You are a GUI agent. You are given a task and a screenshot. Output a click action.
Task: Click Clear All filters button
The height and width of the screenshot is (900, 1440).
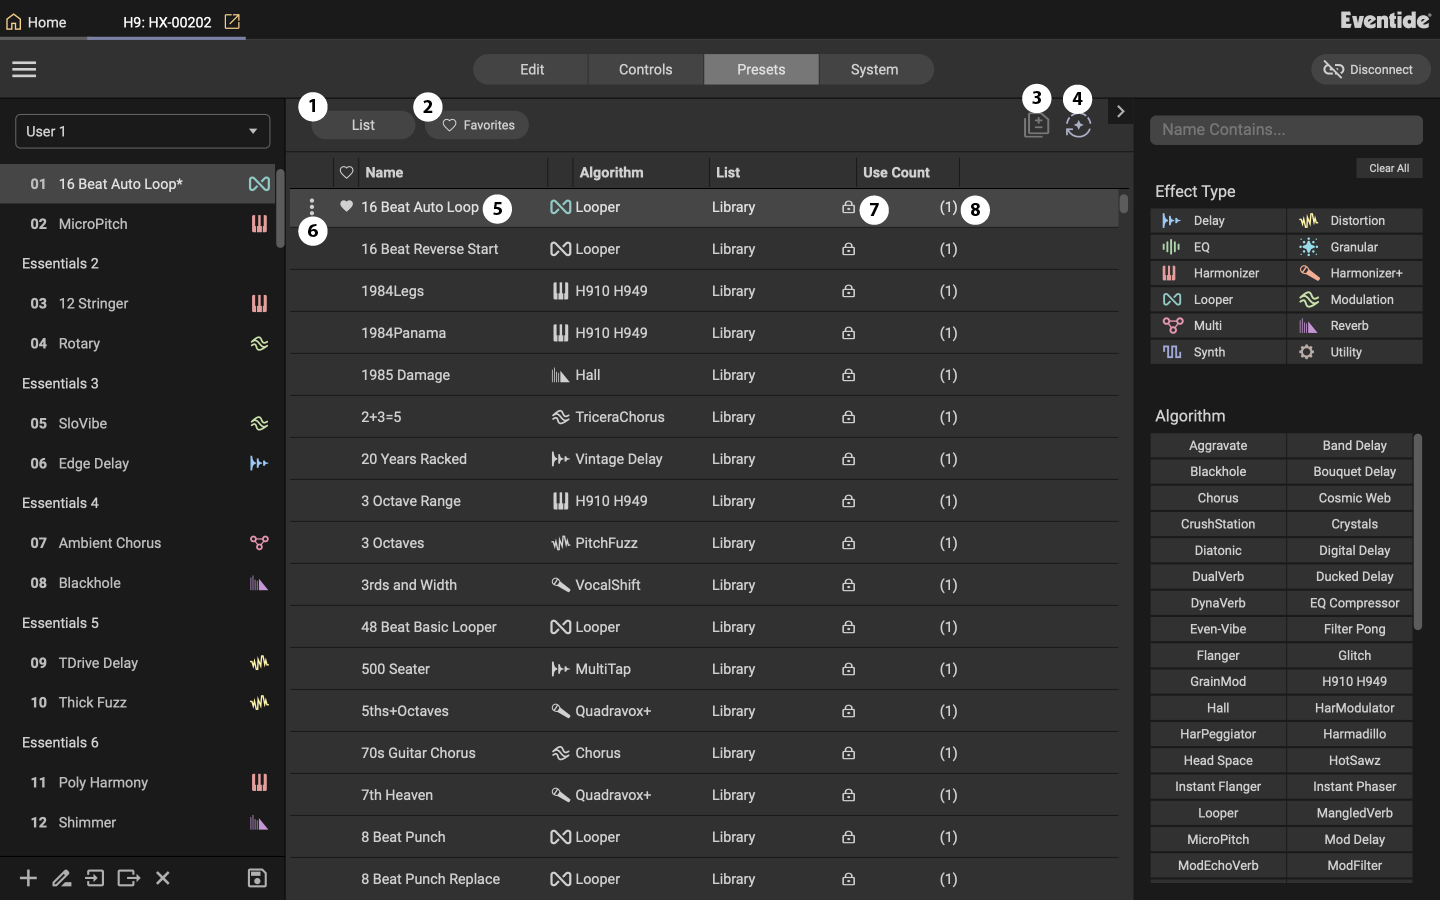[x=1389, y=168]
